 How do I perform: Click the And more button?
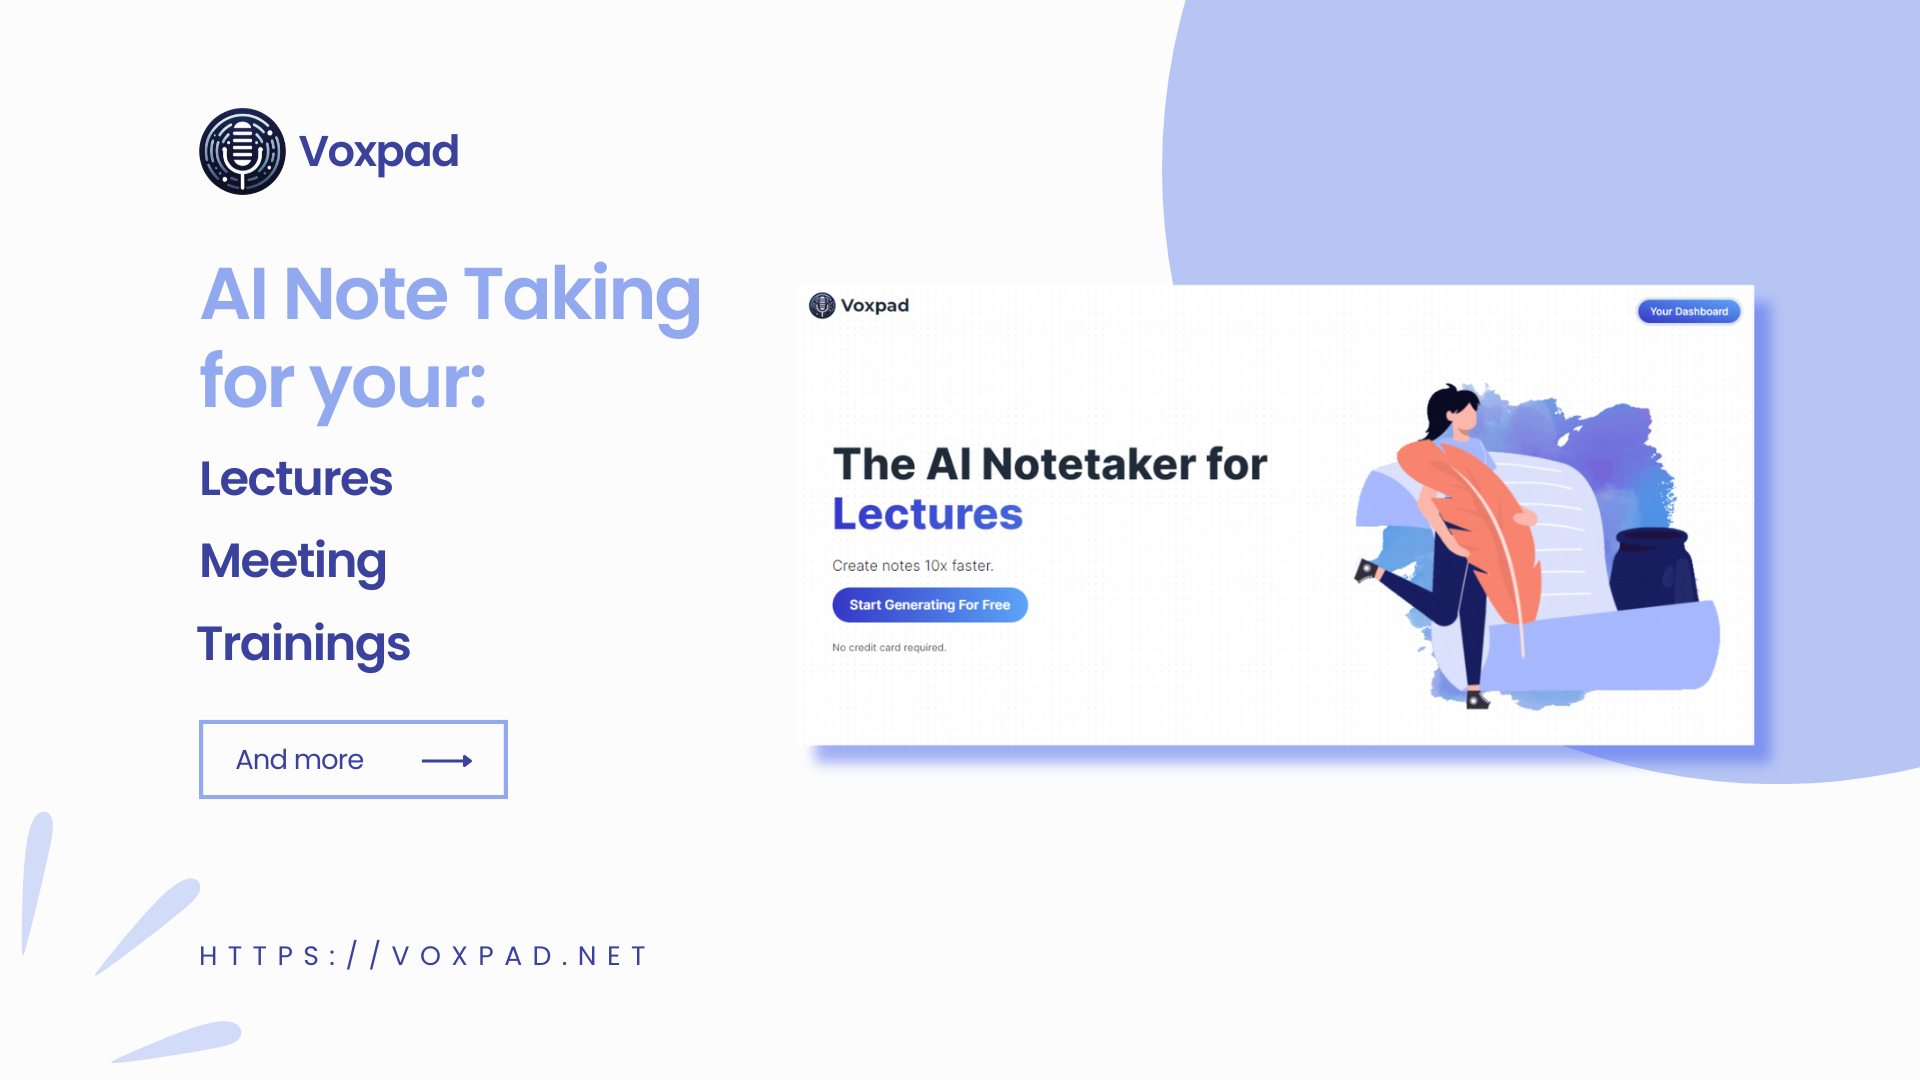(352, 760)
